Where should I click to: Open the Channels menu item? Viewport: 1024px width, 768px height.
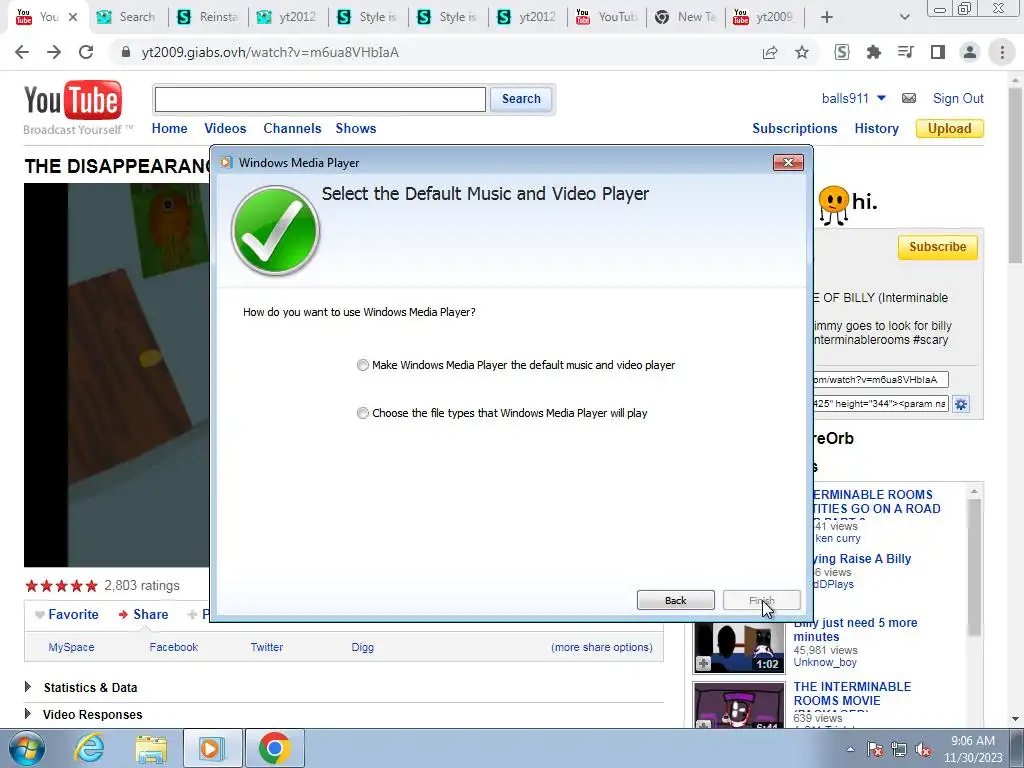[x=292, y=129]
